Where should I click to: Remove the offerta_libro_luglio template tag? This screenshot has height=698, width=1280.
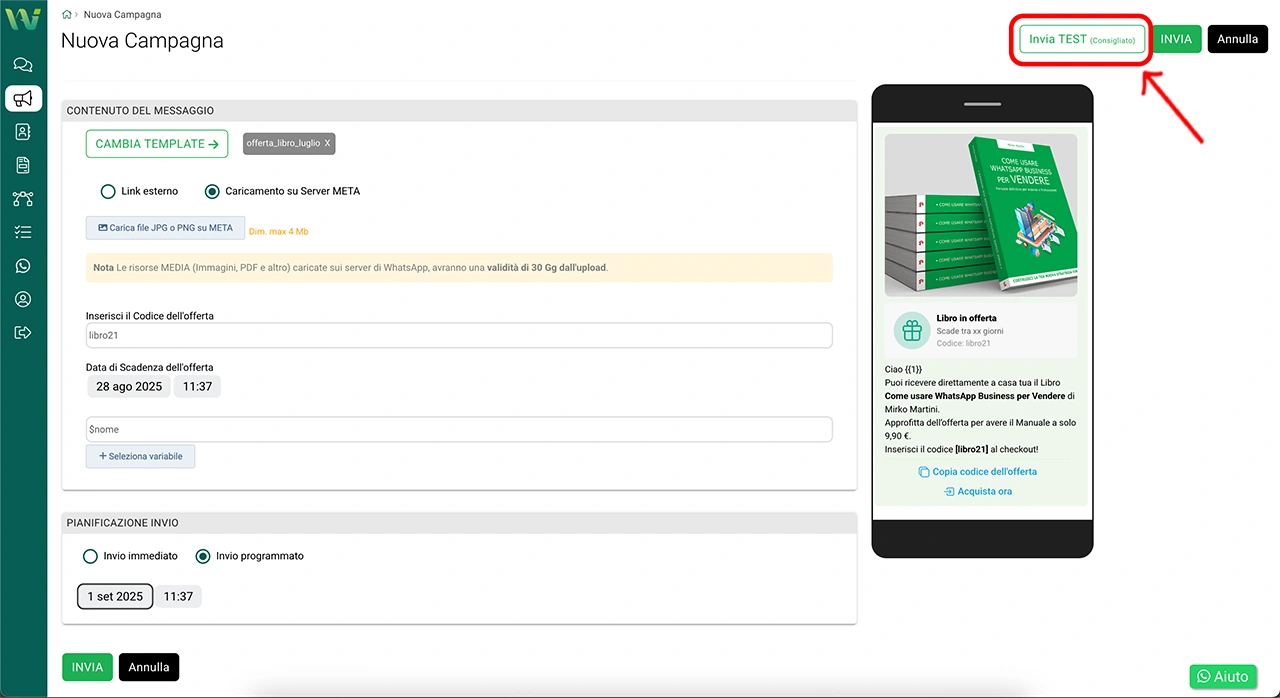pos(327,144)
